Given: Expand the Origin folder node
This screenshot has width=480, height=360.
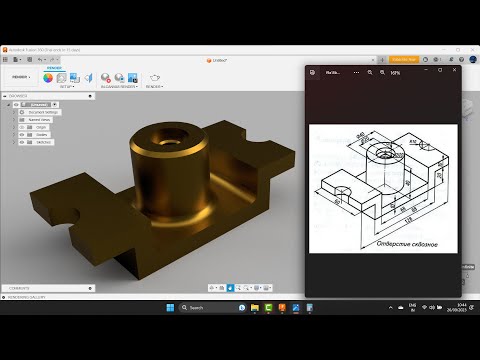Looking at the screenshot, I should point(14,127).
